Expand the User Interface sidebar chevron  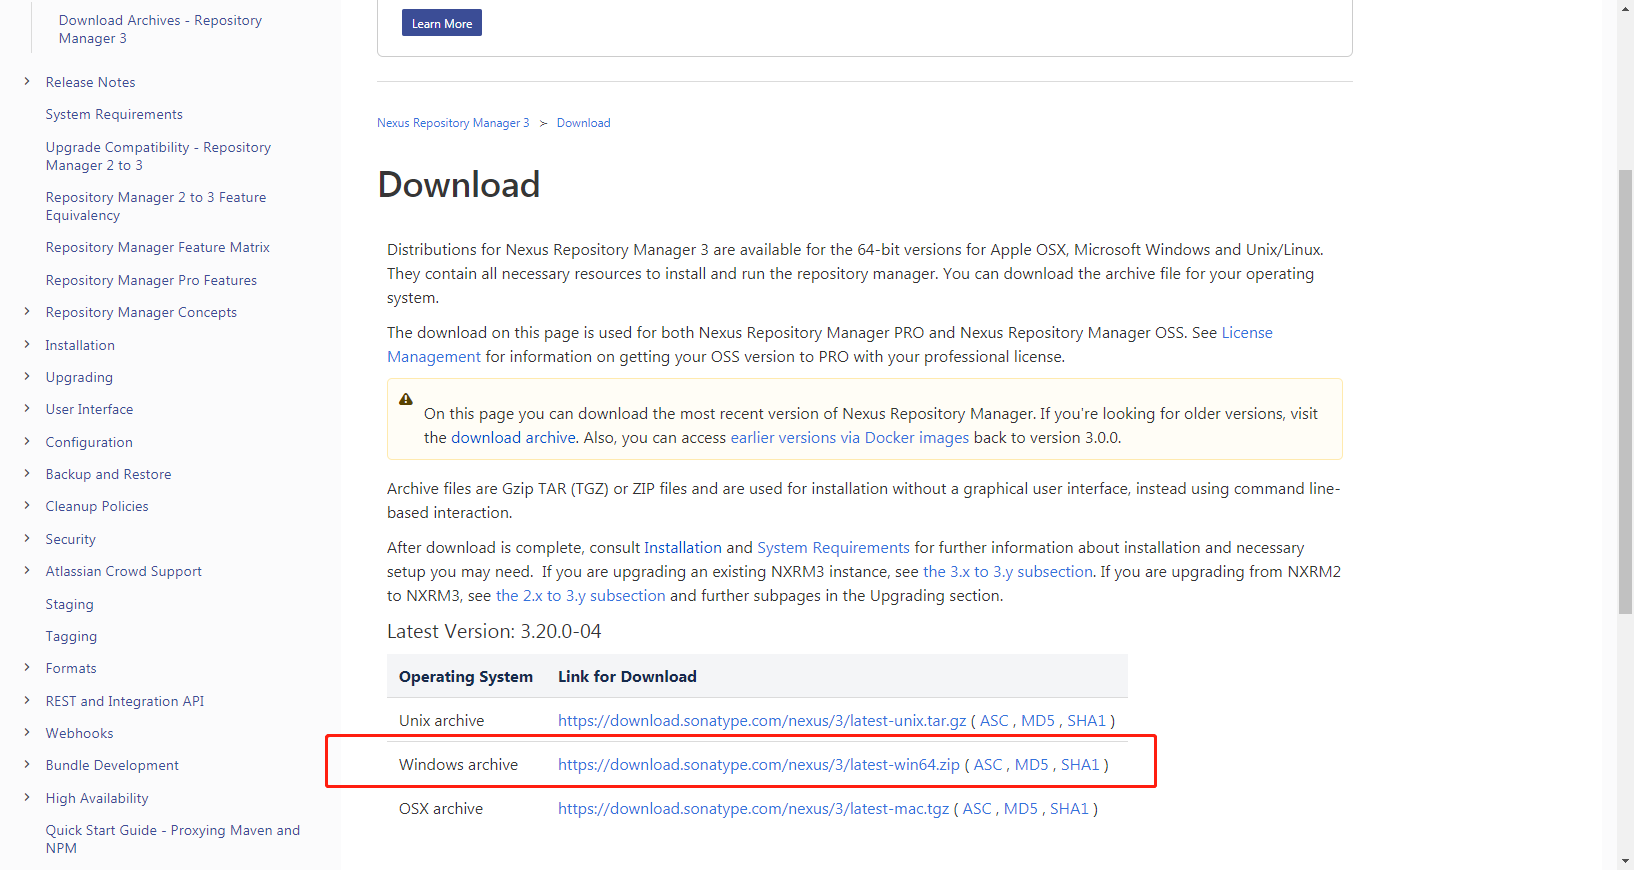[x=27, y=409]
